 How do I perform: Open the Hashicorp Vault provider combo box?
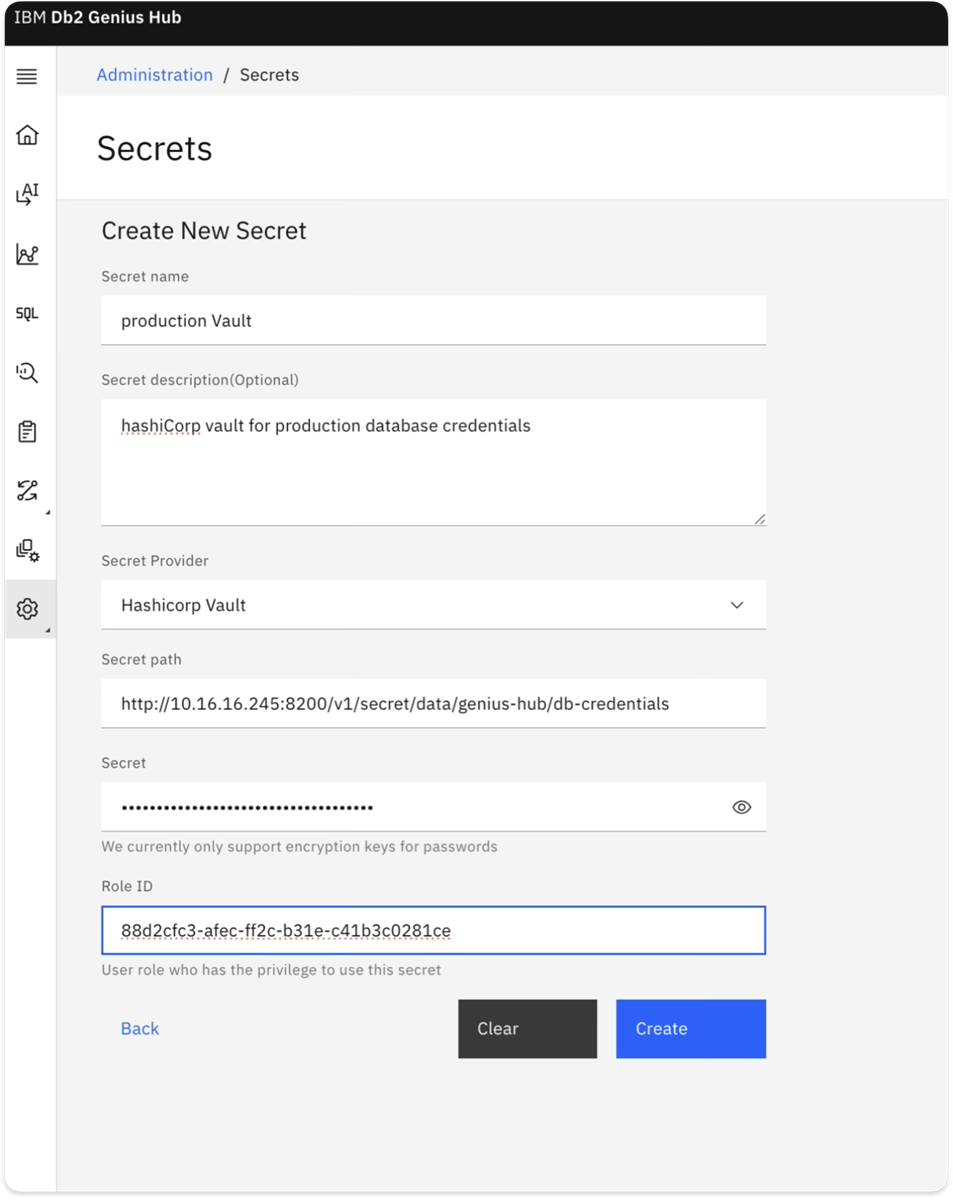(433, 605)
